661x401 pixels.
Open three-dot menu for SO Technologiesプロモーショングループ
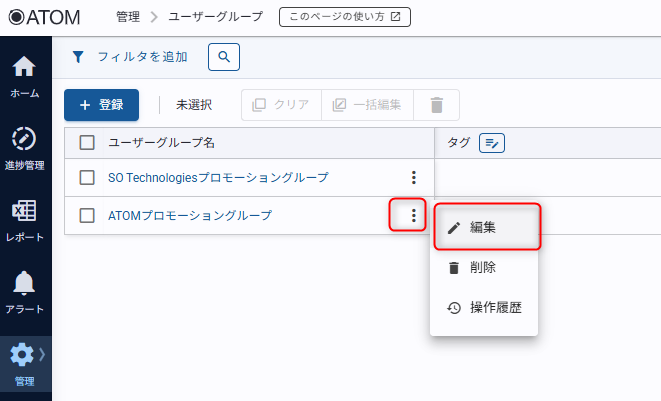[x=413, y=178]
